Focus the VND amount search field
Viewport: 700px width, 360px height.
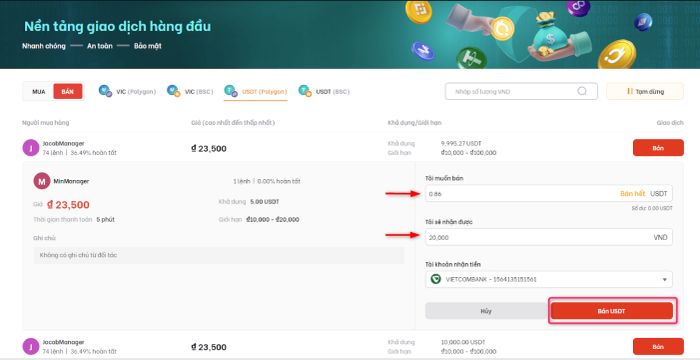(521, 91)
